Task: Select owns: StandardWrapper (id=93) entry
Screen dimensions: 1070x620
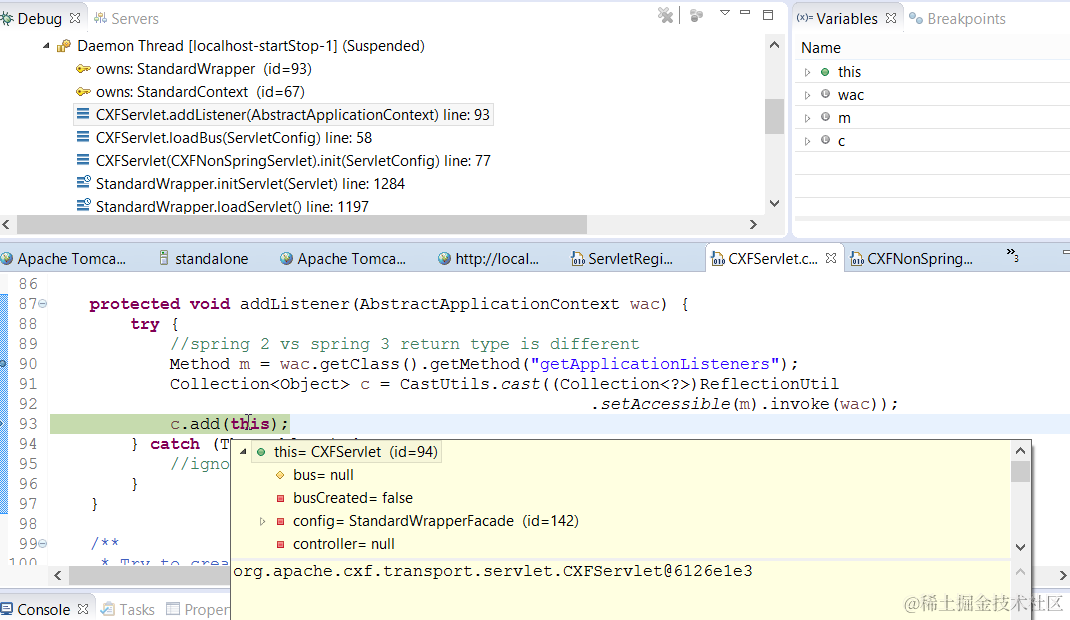Action: tap(193, 69)
